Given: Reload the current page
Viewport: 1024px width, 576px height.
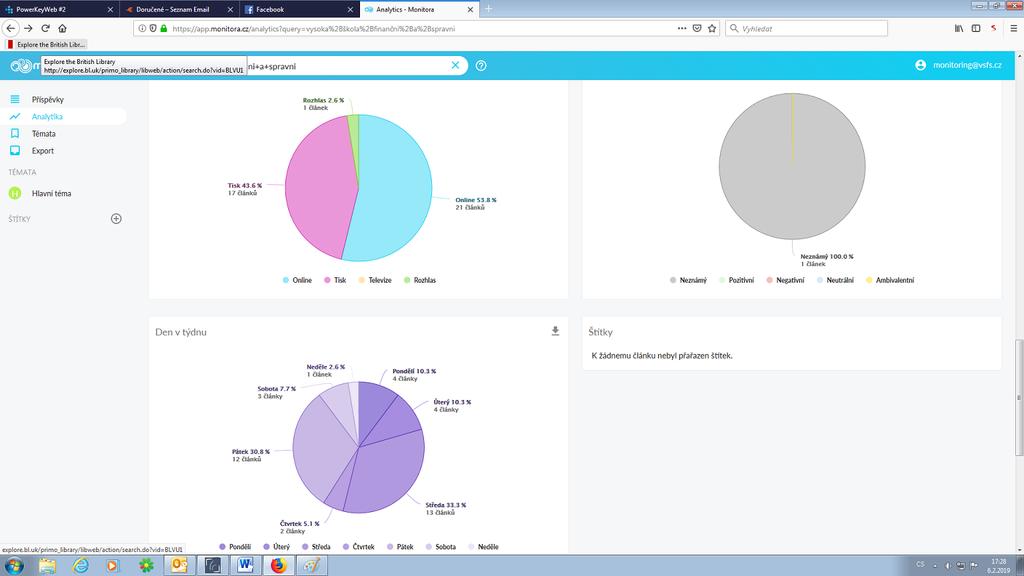Looking at the screenshot, I should click(x=45, y=28).
